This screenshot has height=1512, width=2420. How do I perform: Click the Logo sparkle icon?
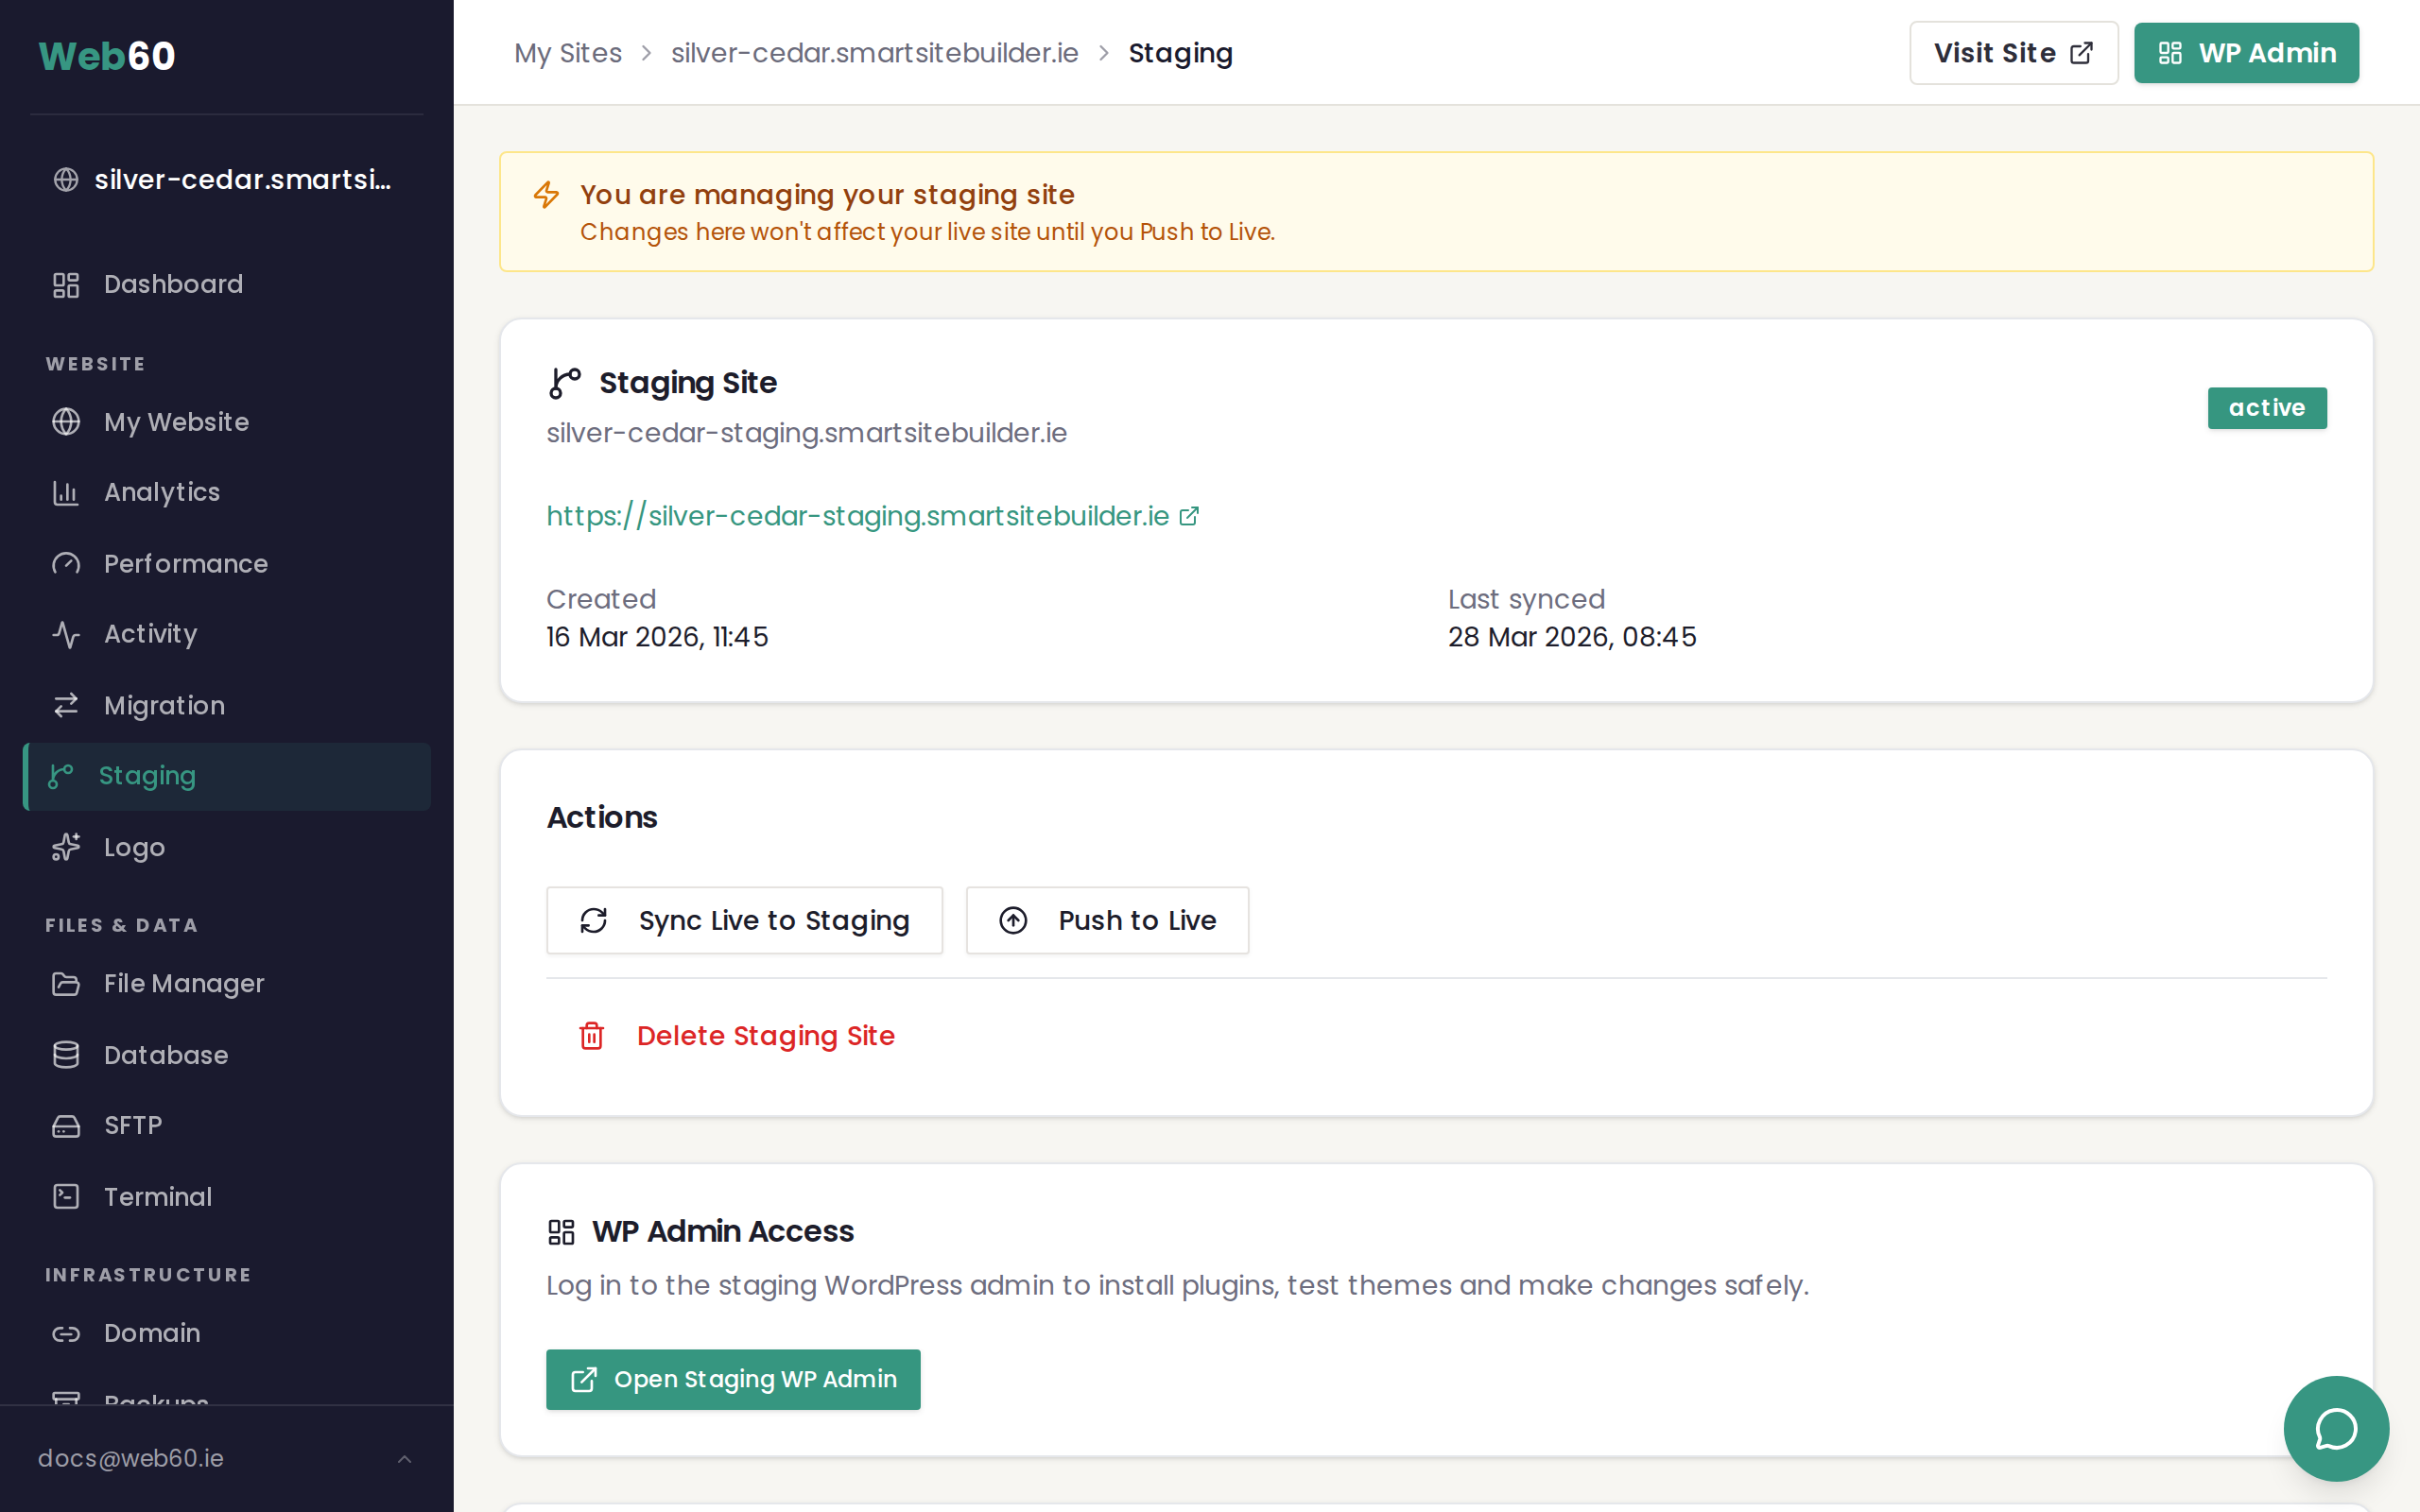tap(66, 848)
